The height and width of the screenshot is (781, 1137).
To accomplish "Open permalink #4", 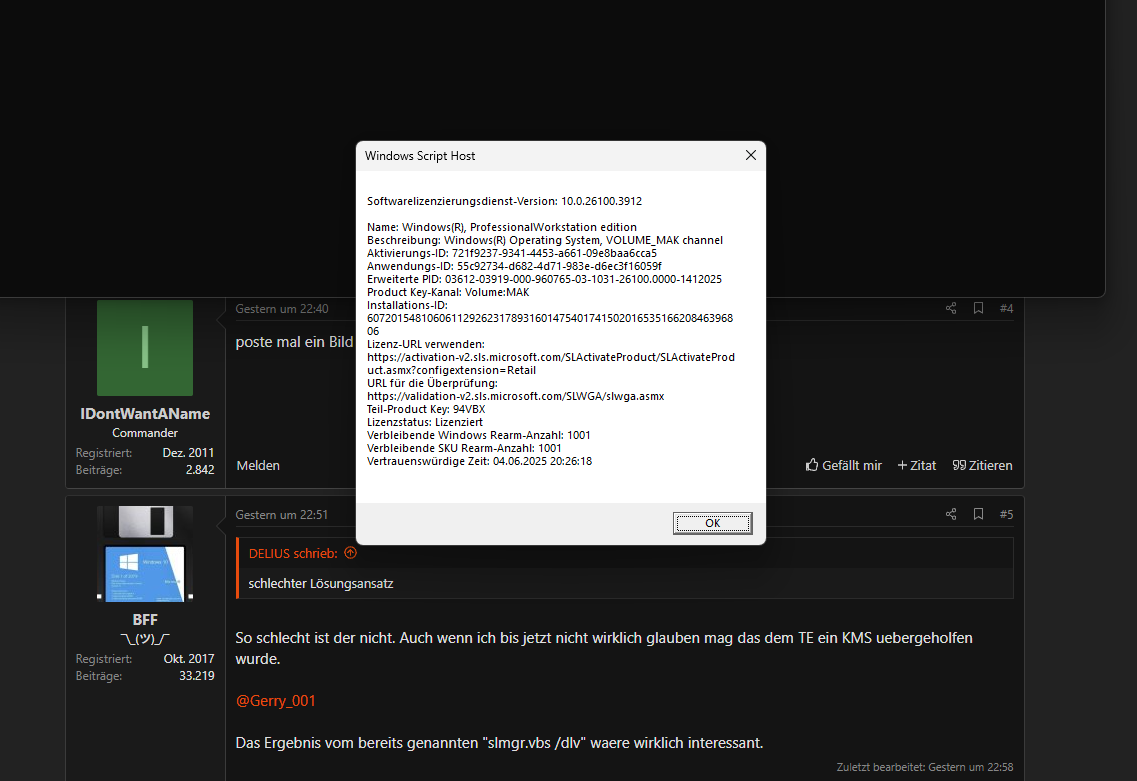I will (1006, 308).
